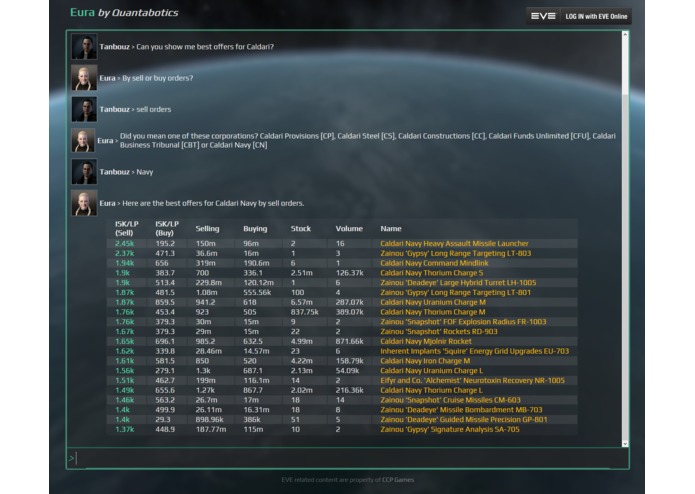Focus the chat command input field

point(348,458)
